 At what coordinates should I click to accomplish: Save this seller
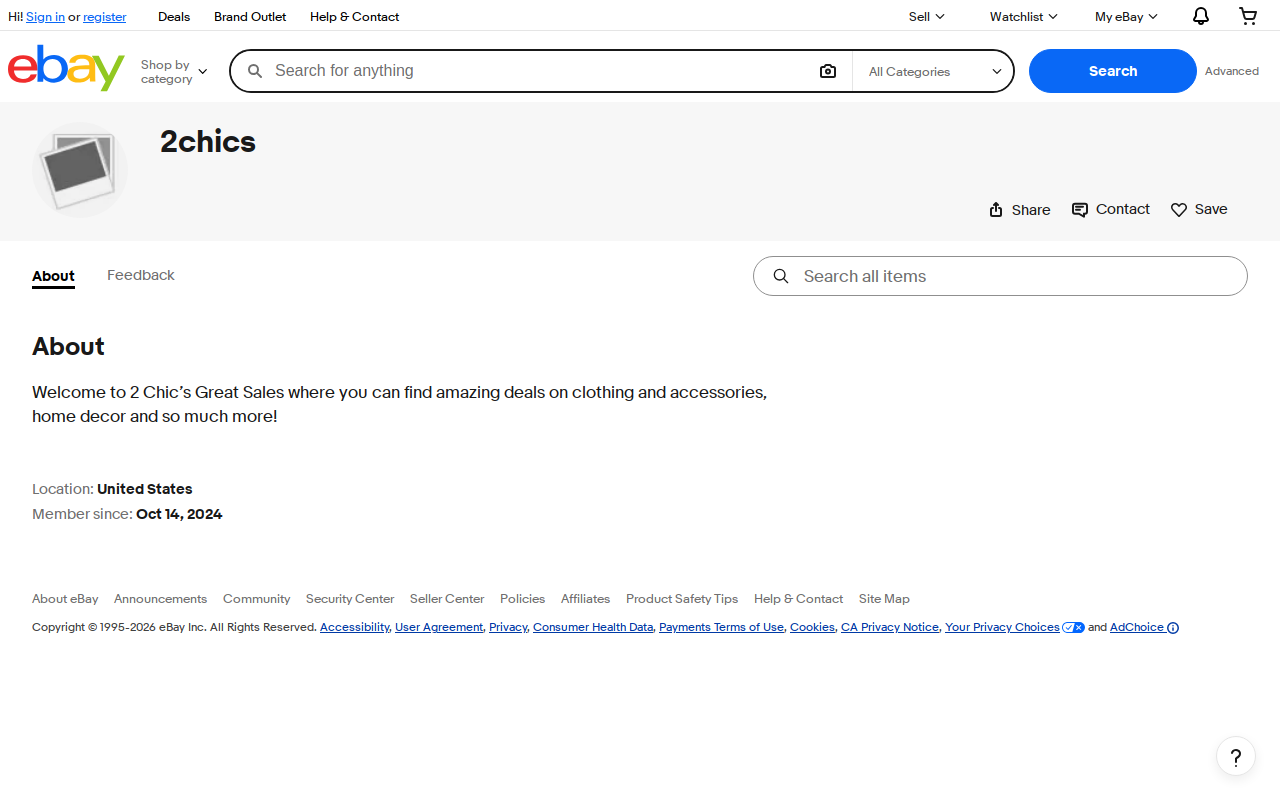pos(1199,209)
